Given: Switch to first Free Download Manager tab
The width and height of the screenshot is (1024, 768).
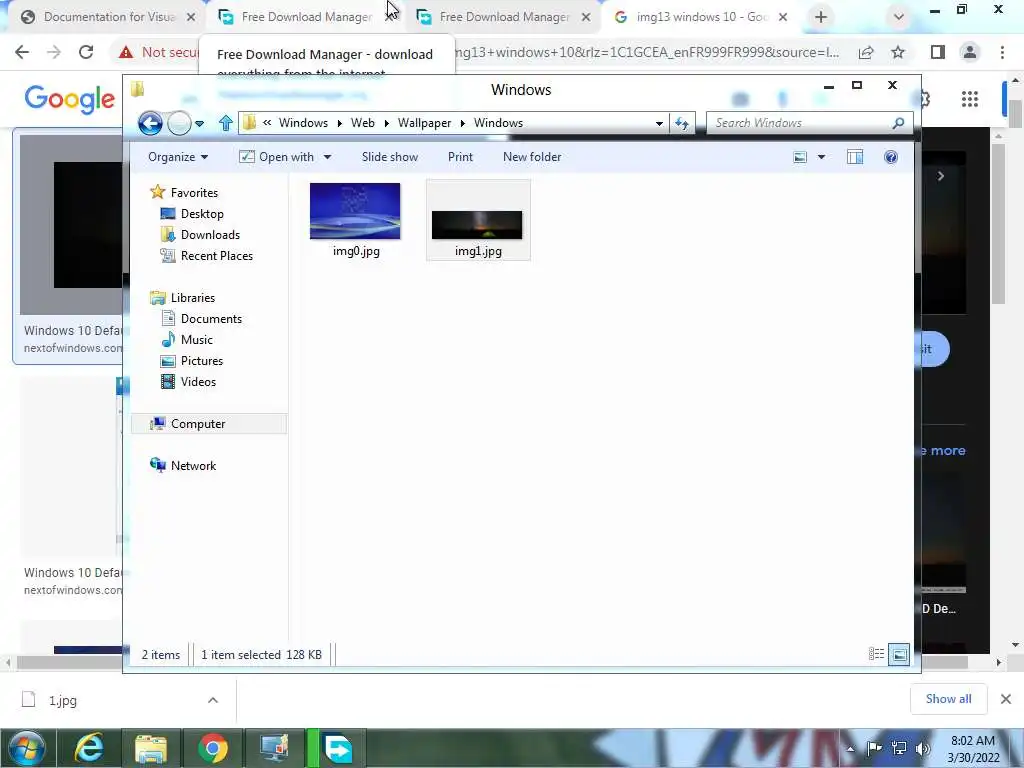Looking at the screenshot, I should 306,17.
